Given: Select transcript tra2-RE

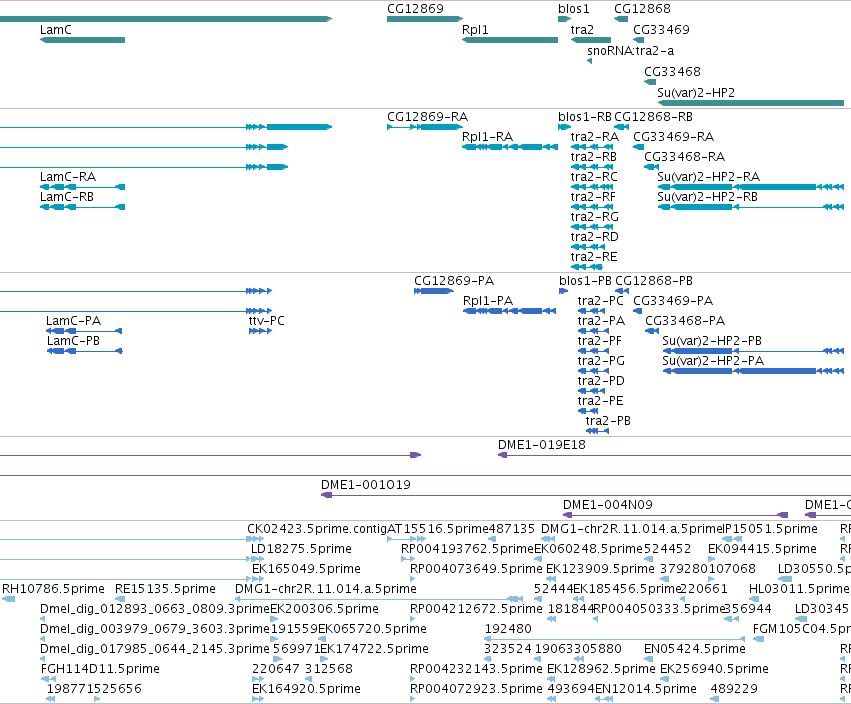Looking at the screenshot, I should coord(587,267).
